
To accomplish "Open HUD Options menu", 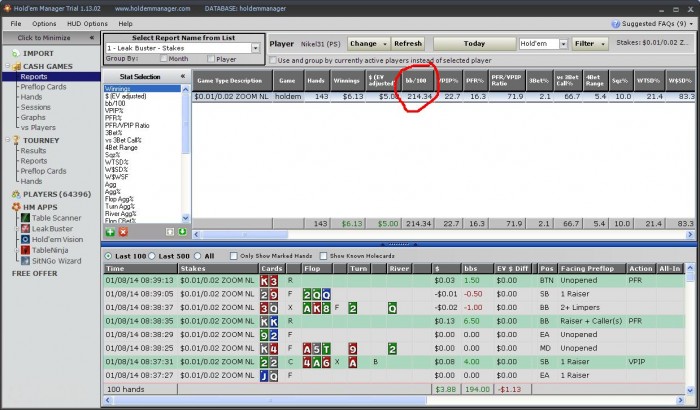I will point(88,24).
